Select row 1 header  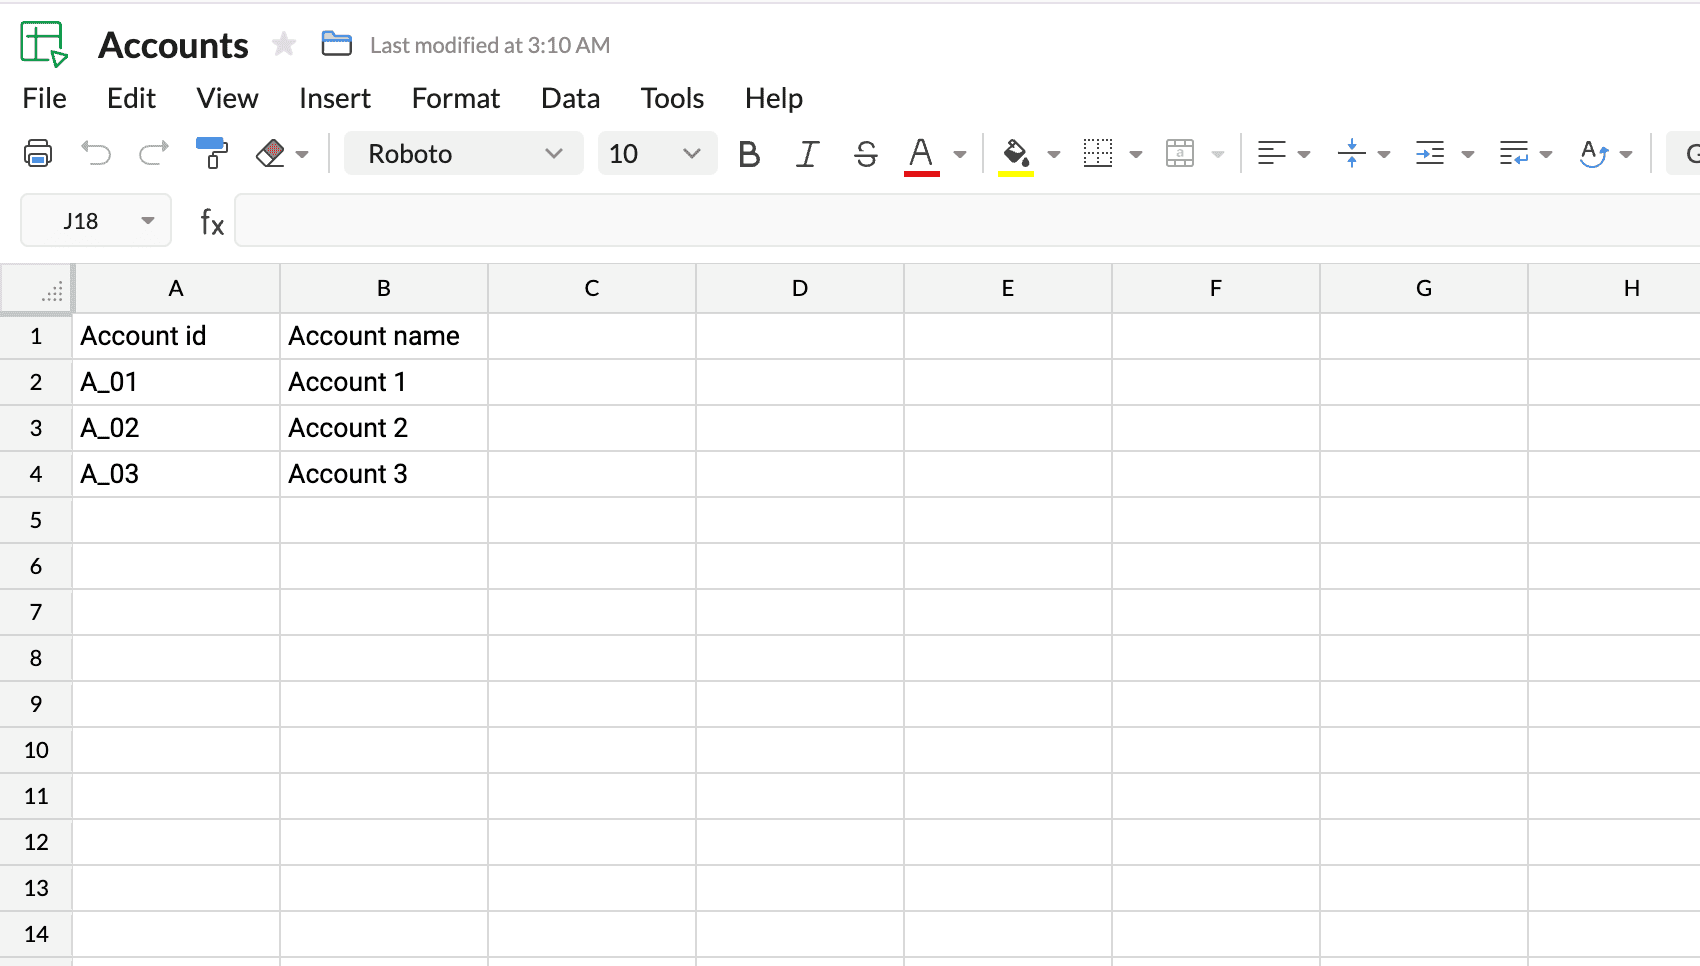tap(36, 336)
